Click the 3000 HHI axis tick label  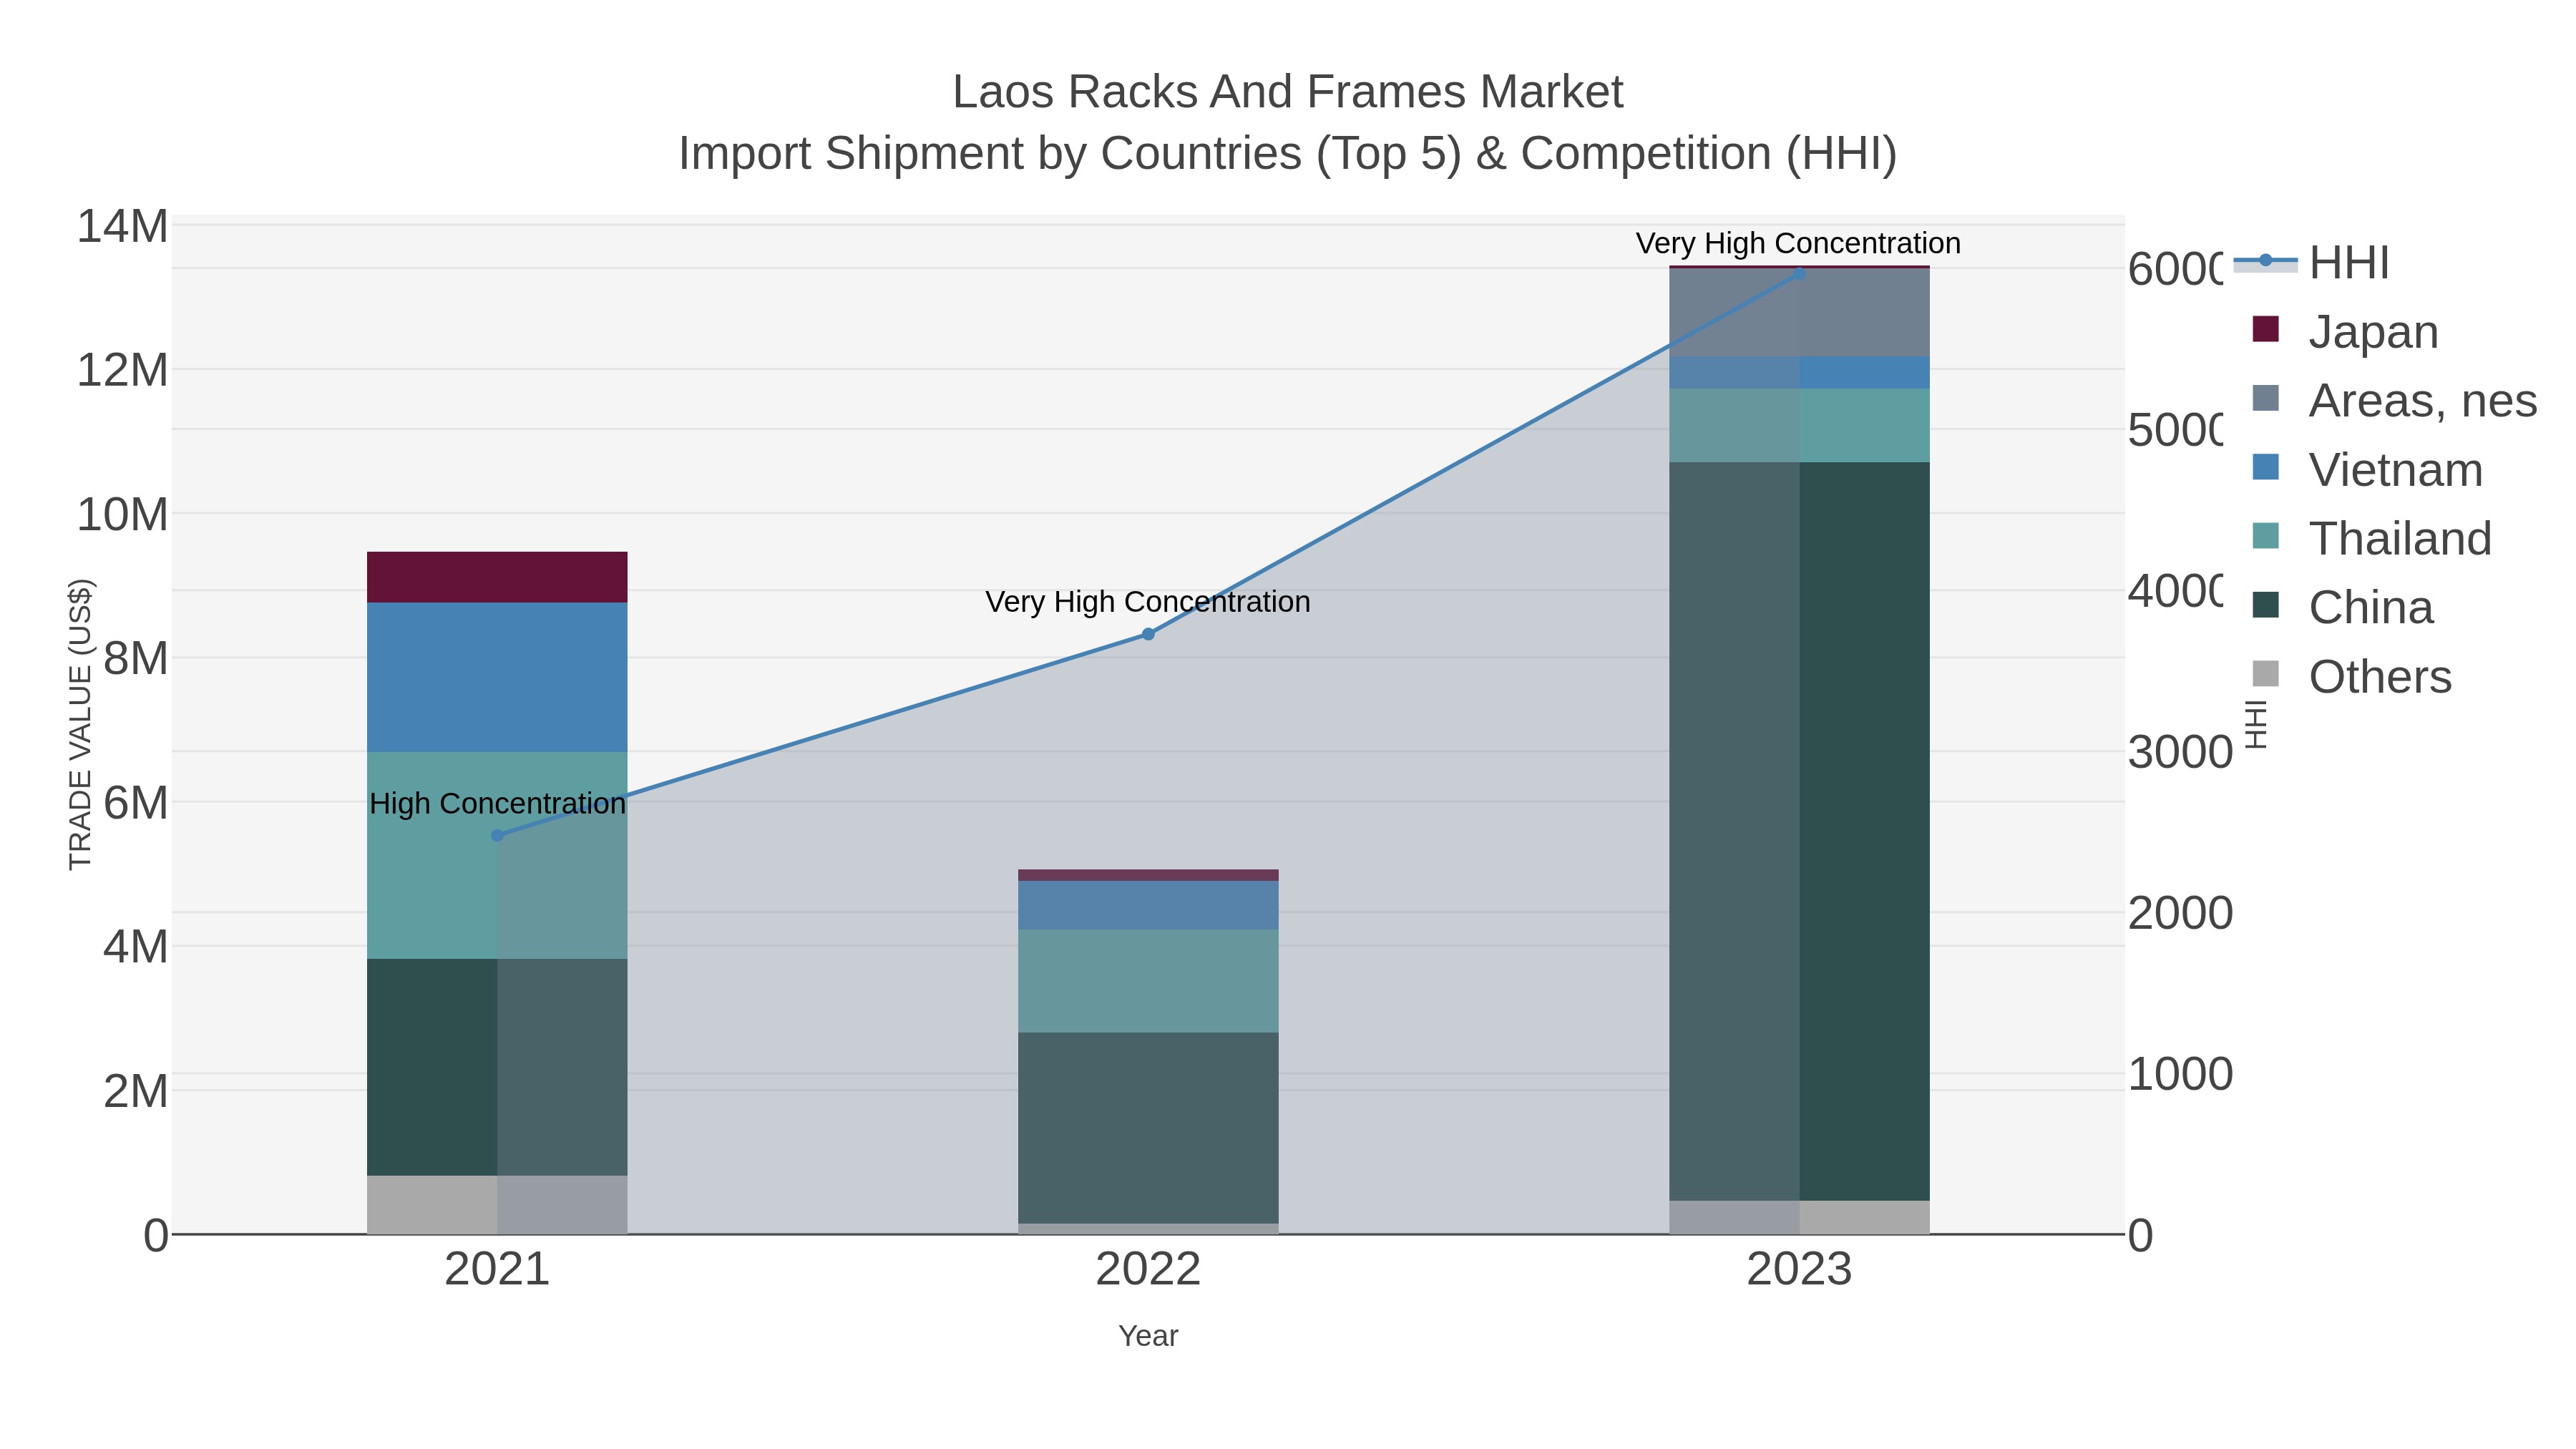[2180, 752]
